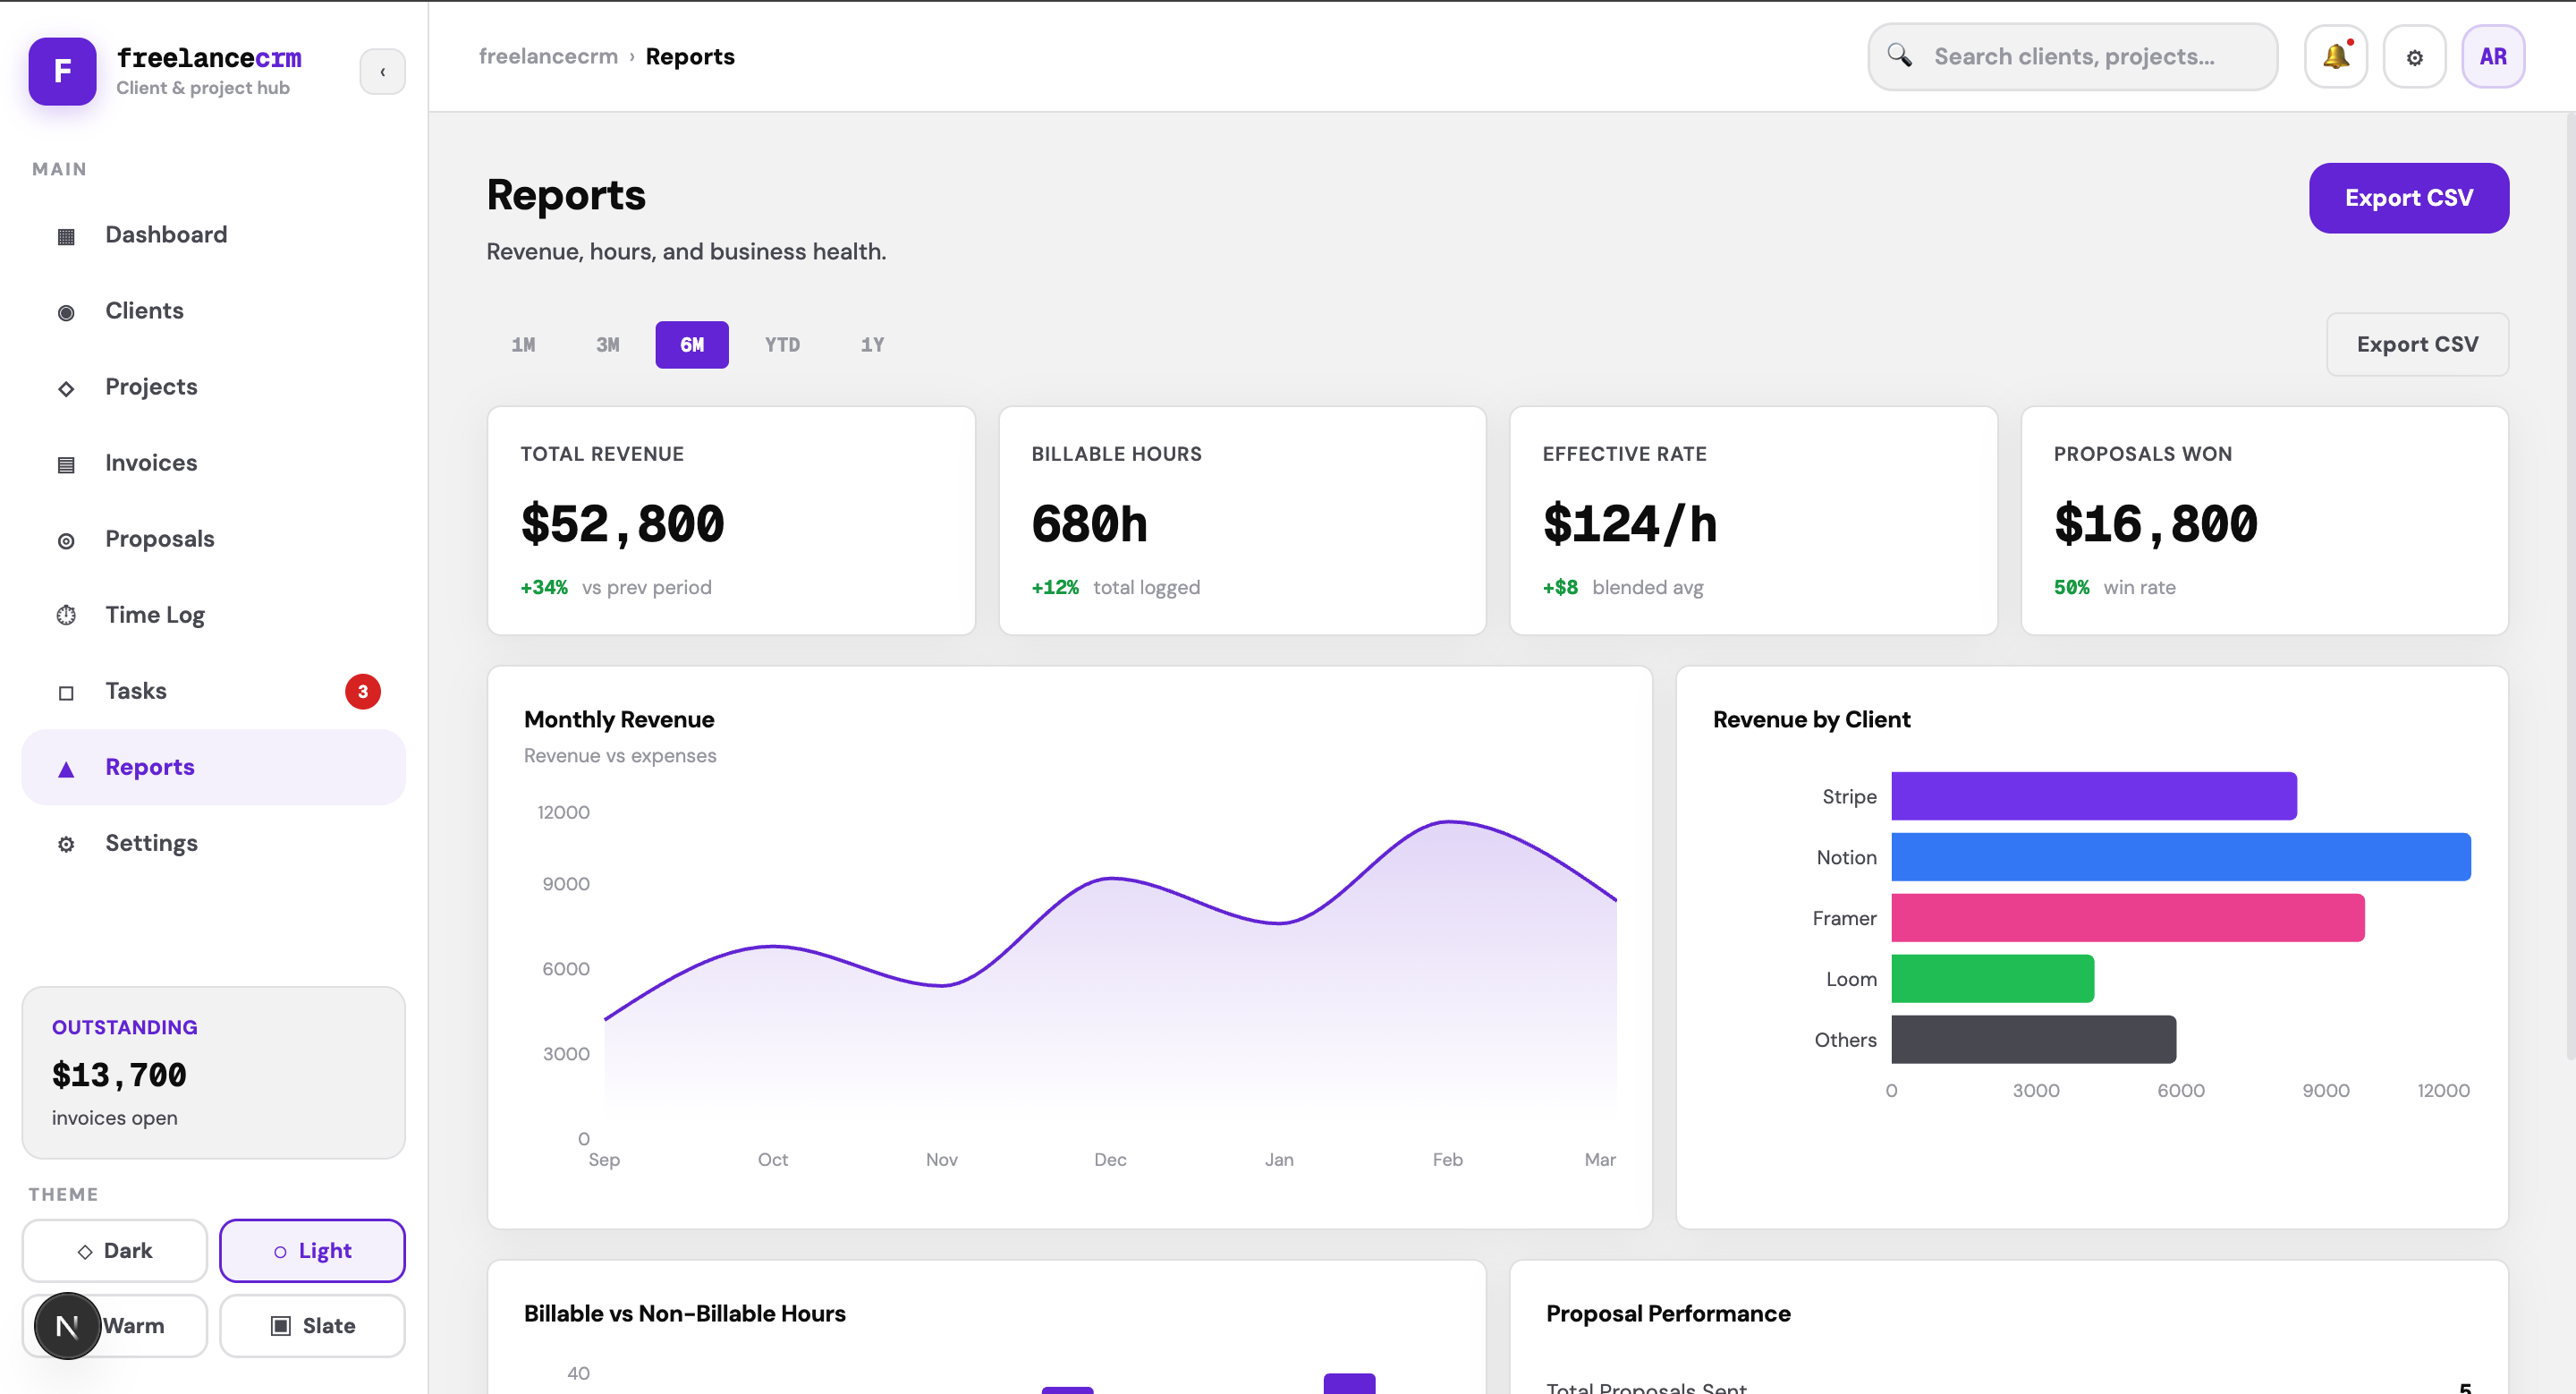Select the Clients sidebar icon
Screen dimensions: 2576x1394
point(66,311)
